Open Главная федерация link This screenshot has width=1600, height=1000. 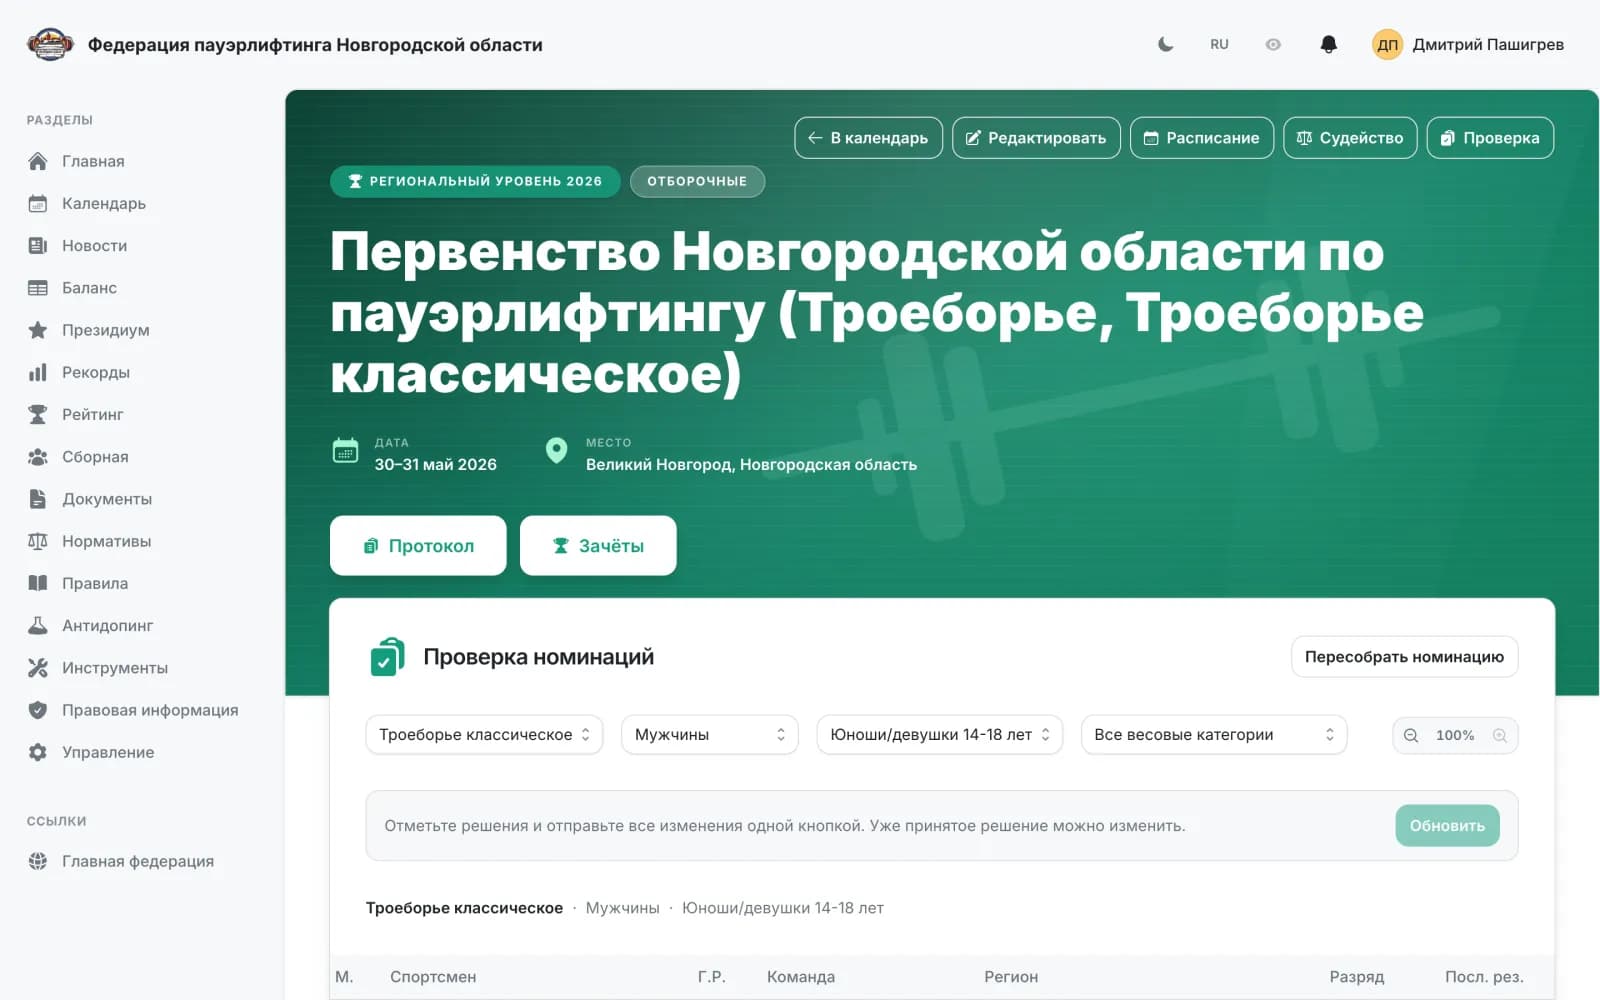click(138, 861)
